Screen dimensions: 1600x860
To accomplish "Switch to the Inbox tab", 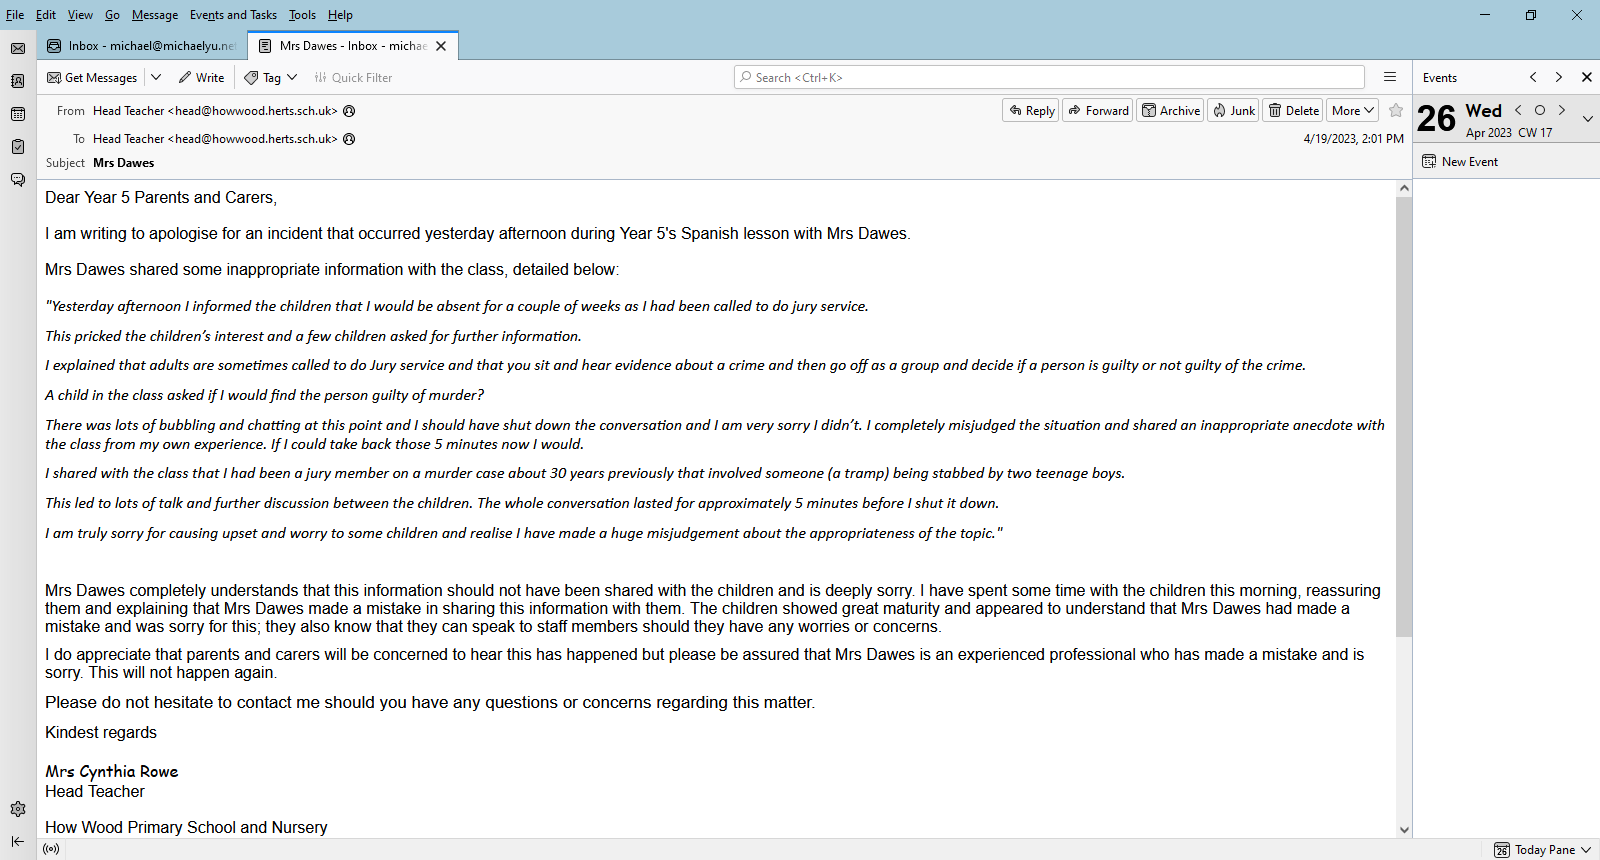I will (x=141, y=46).
